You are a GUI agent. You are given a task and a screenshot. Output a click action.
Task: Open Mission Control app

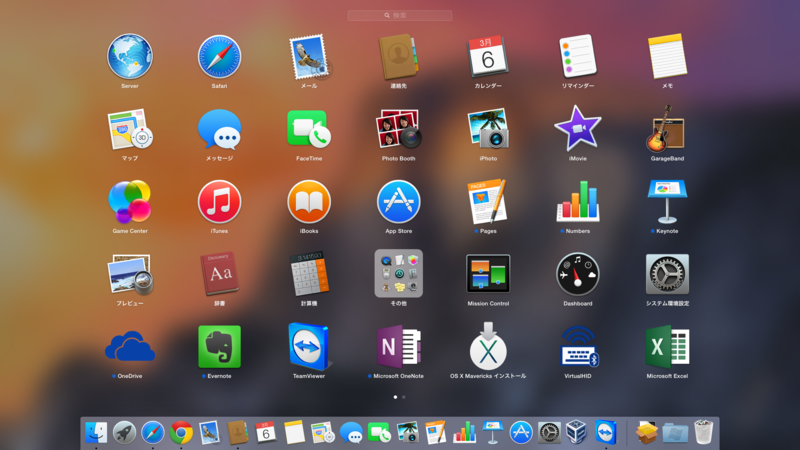pos(488,274)
